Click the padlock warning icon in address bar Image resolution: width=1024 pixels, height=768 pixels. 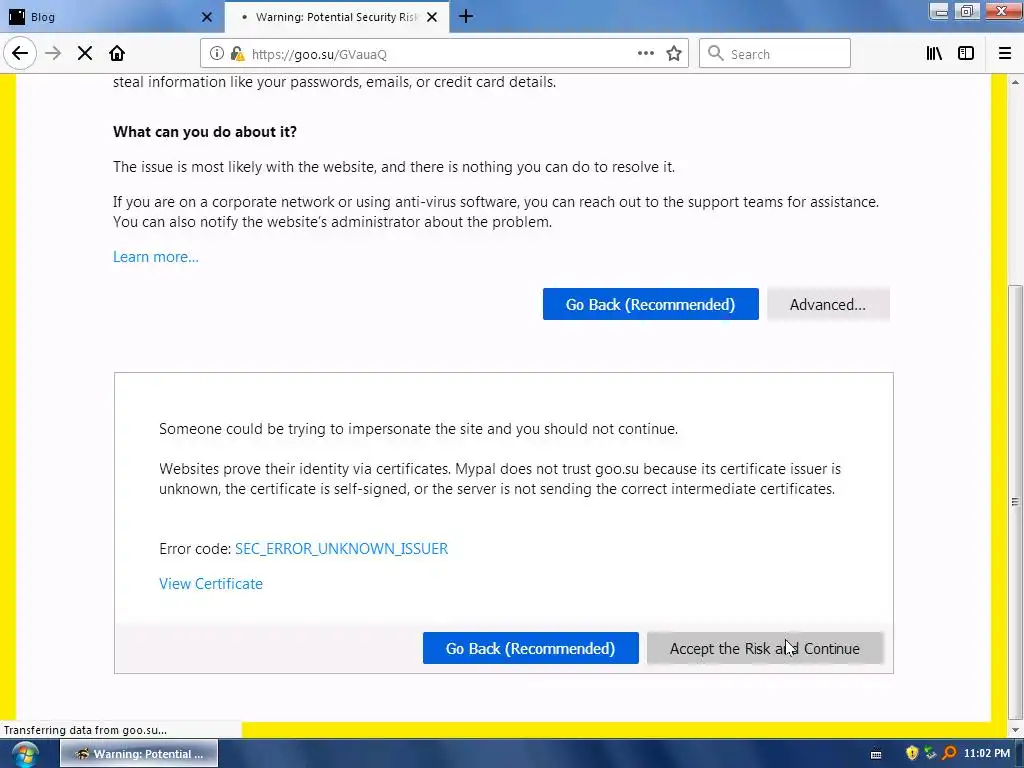[x=237, y=54]
